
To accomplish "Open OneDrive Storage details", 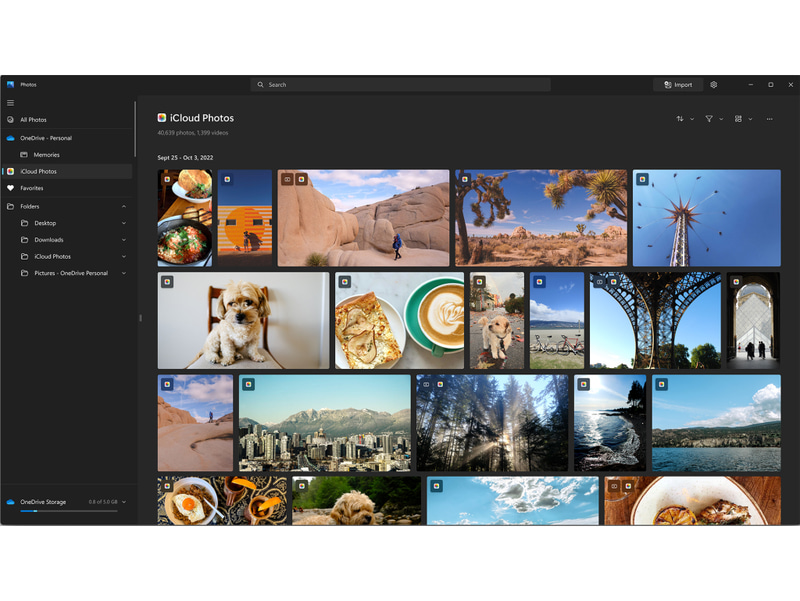I will coord(45,502).
